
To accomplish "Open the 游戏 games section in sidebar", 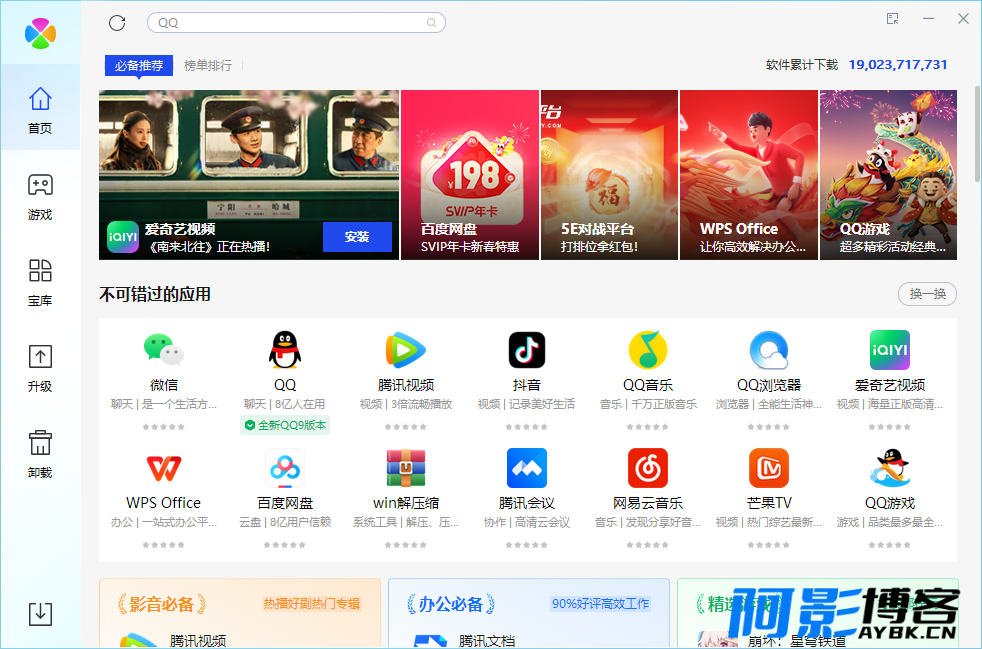I will (x=40, y=197).
